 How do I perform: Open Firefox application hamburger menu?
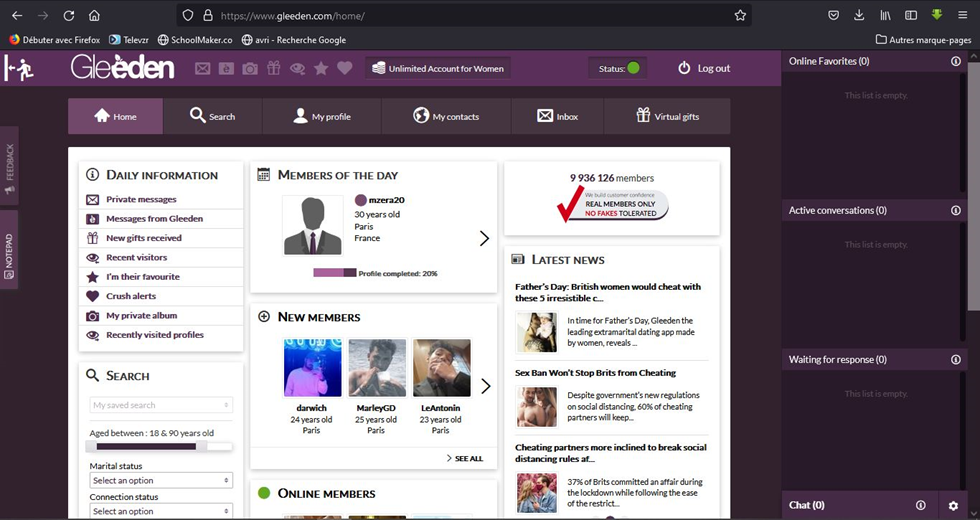click(x=962, y=15)
